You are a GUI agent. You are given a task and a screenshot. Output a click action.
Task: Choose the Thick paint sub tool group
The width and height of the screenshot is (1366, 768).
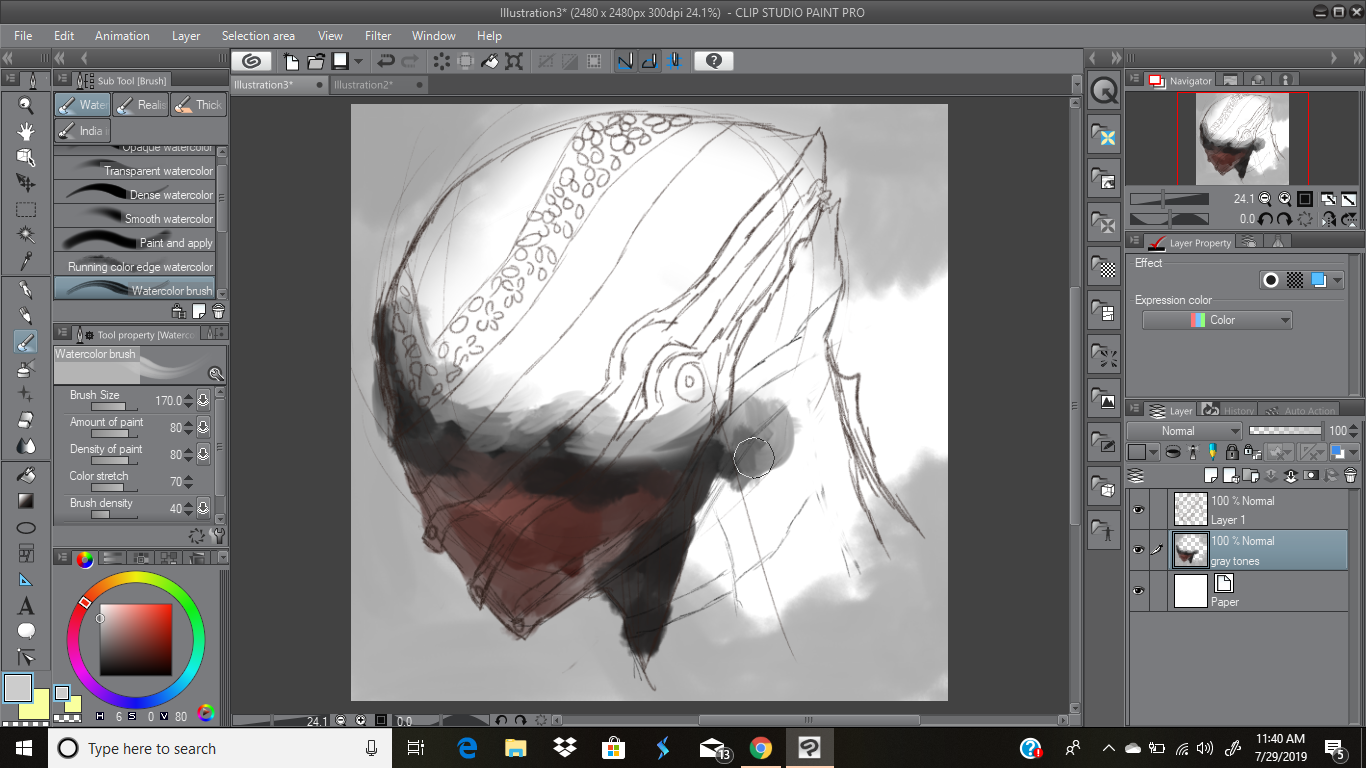[197, 105]
